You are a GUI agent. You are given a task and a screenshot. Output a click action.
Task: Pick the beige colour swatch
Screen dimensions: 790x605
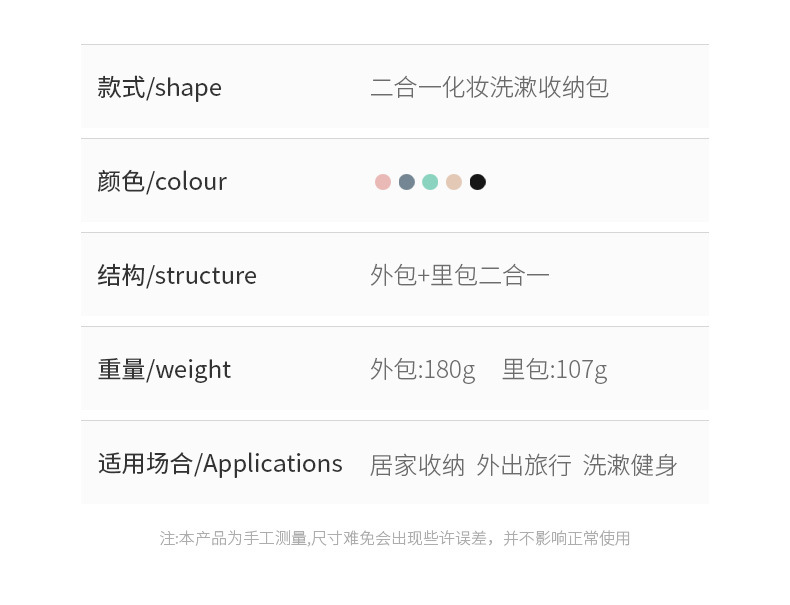(454, 182)
